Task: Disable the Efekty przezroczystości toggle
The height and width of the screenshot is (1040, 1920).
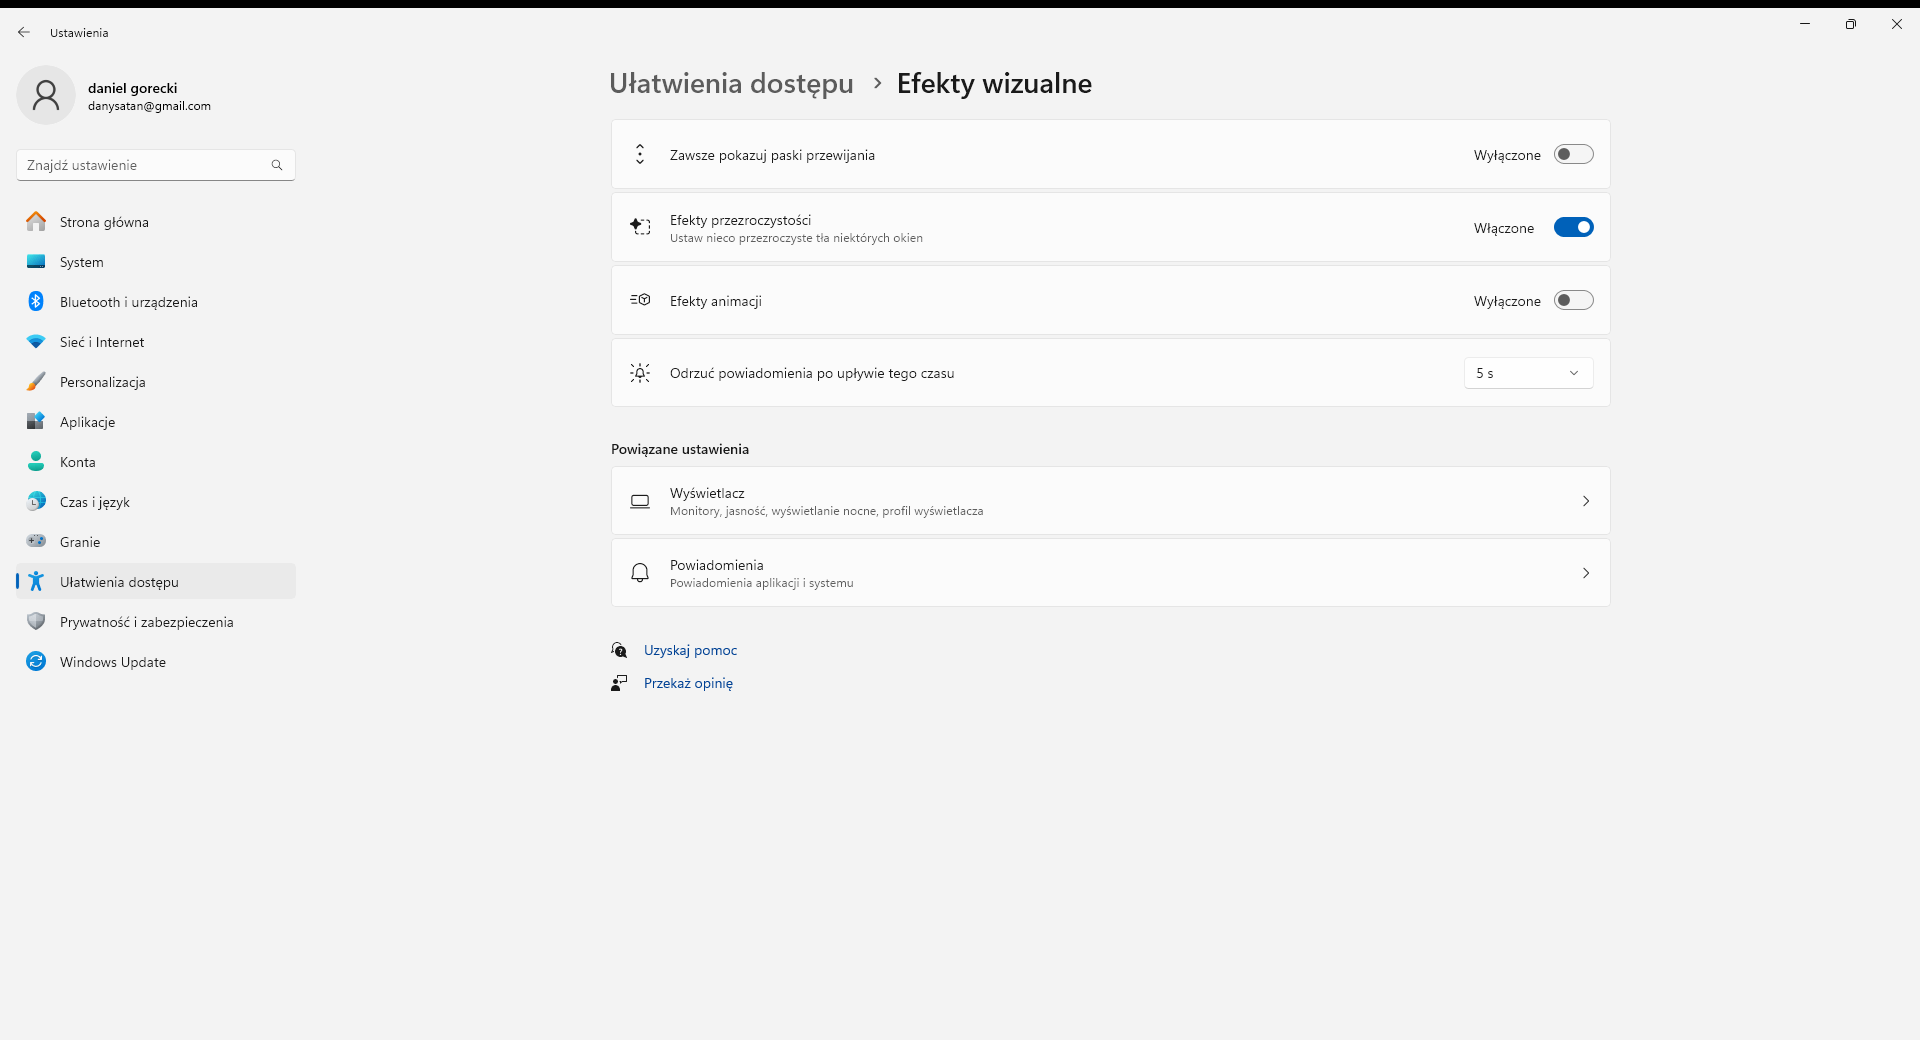Action: point(1573,228)
